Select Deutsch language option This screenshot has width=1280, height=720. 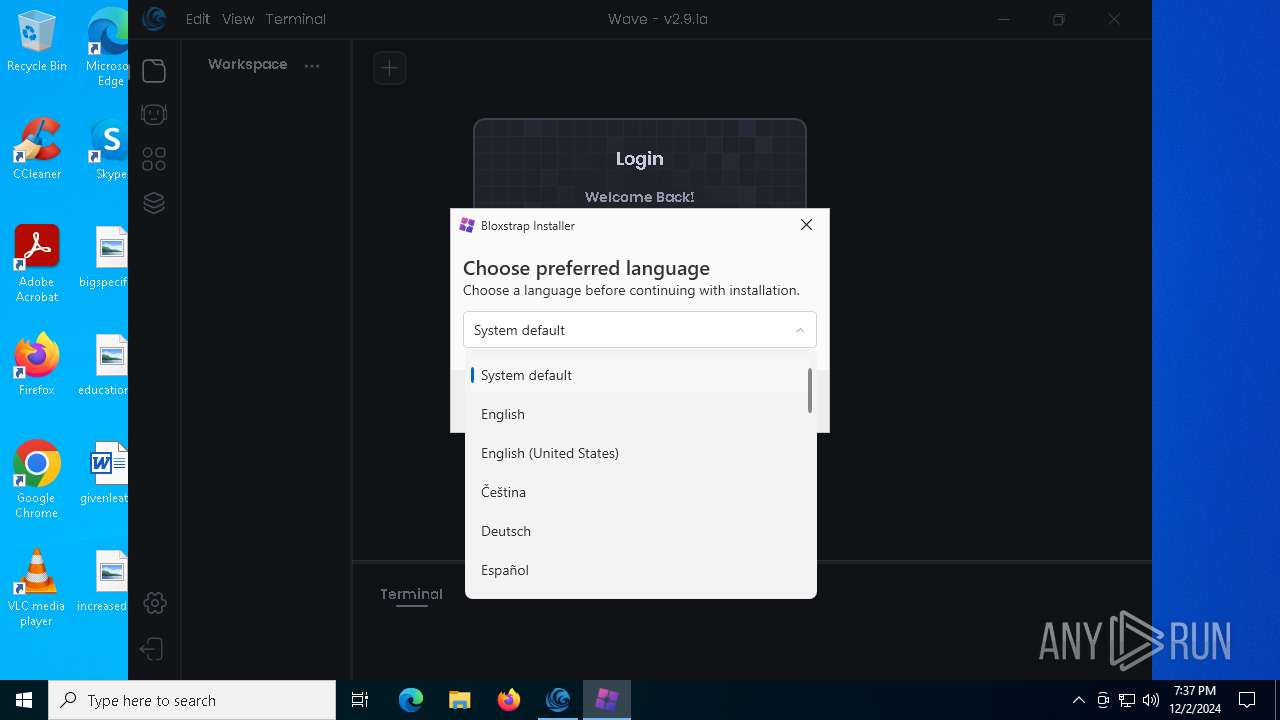click(x=640, y=531)
